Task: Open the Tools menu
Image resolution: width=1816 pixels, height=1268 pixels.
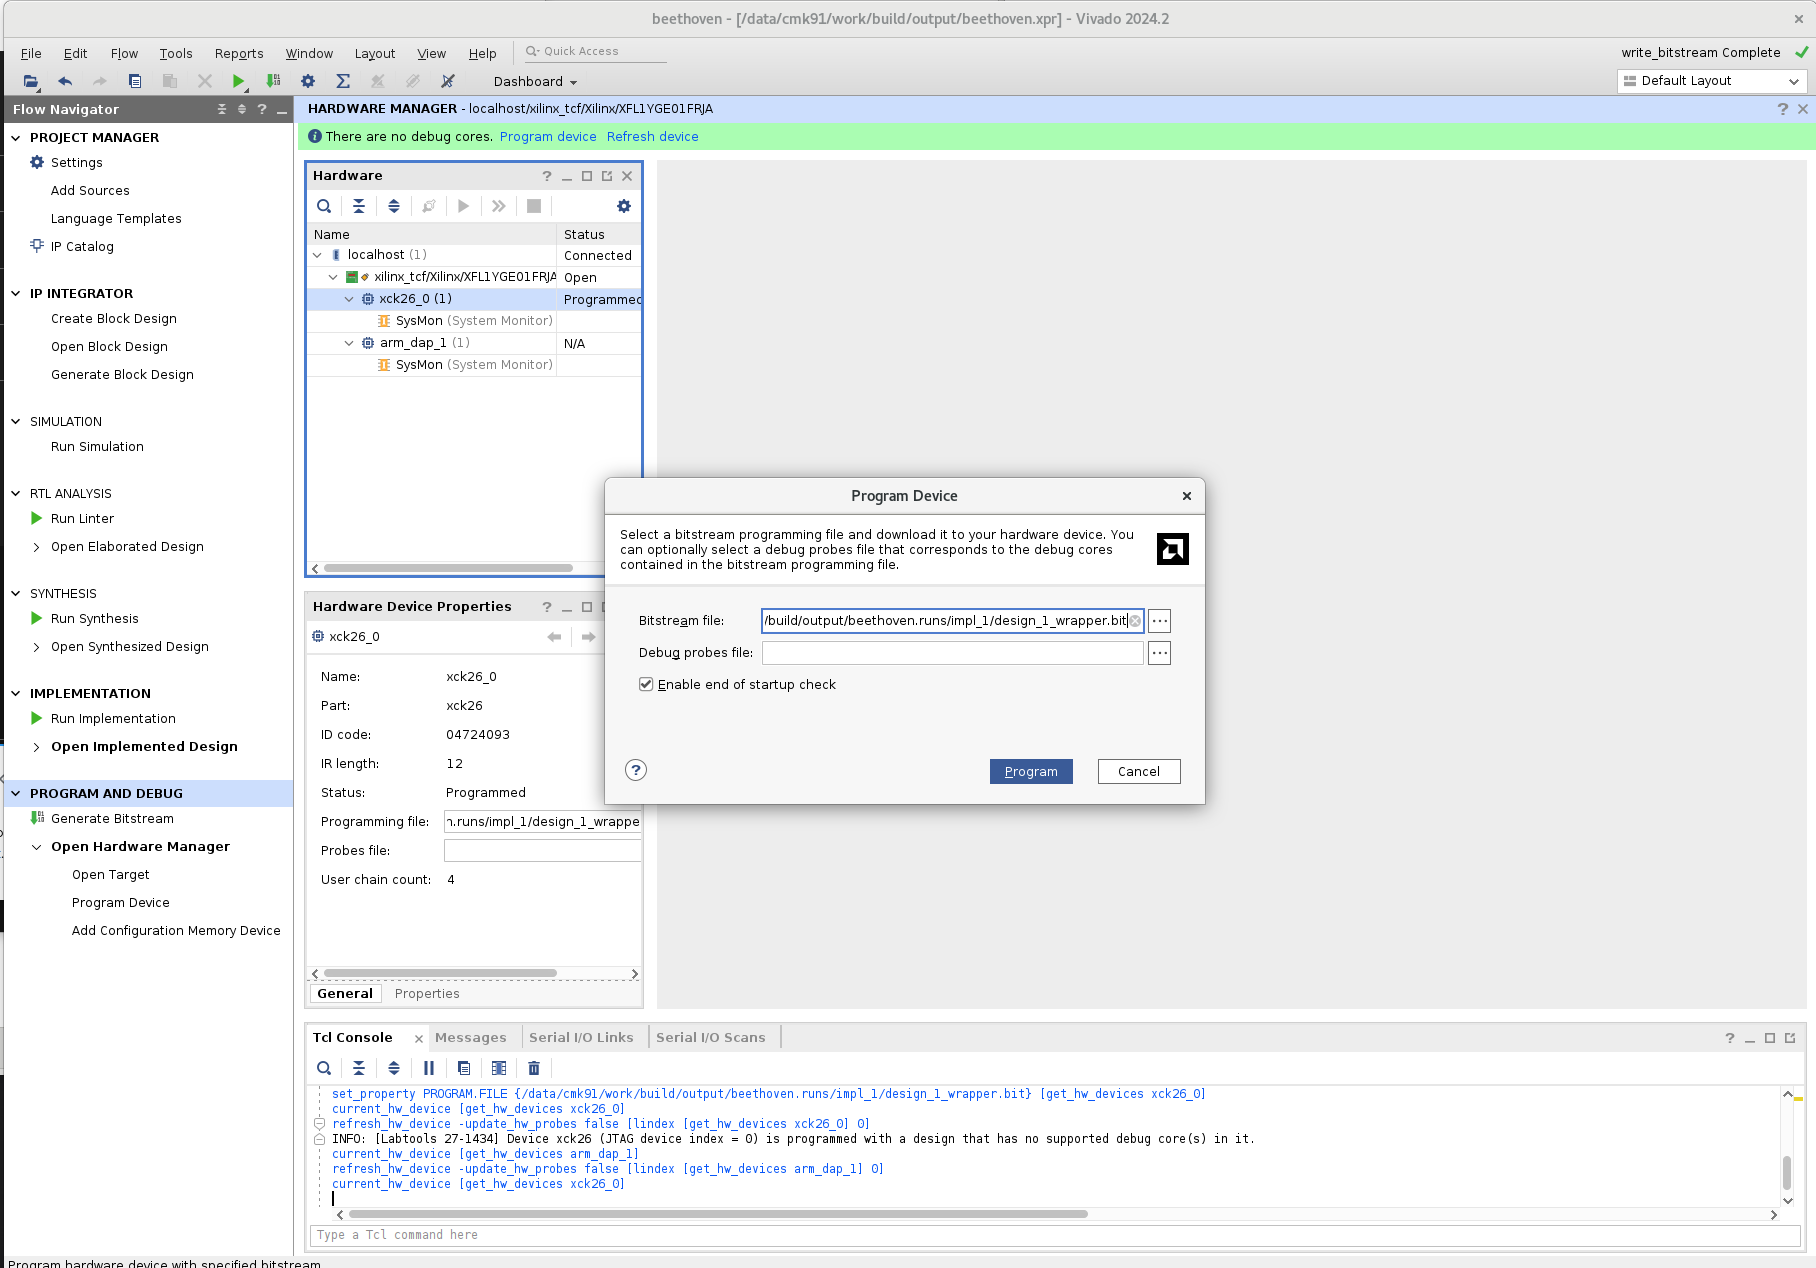Action: click(176, 54)
